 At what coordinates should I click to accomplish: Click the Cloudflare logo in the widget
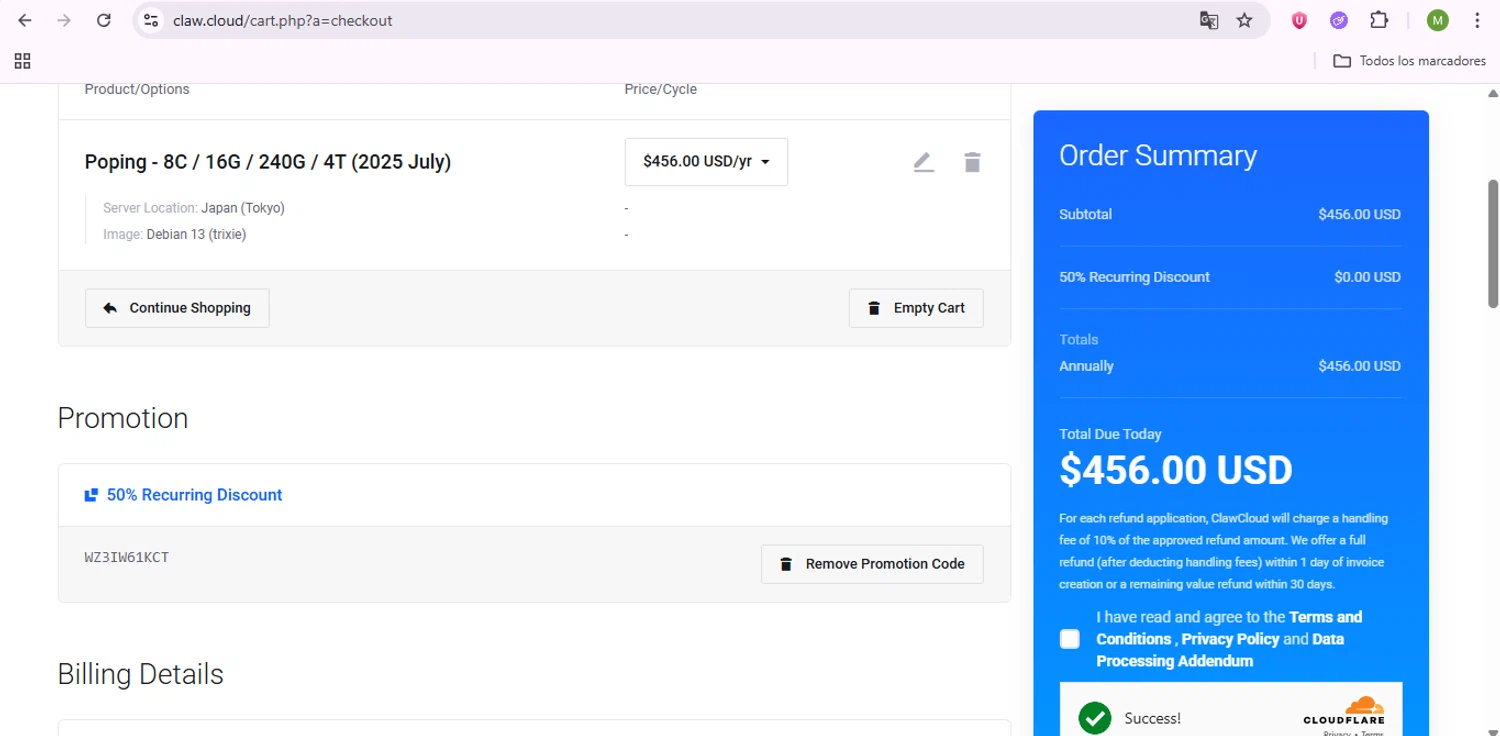tap(1344, 711)
